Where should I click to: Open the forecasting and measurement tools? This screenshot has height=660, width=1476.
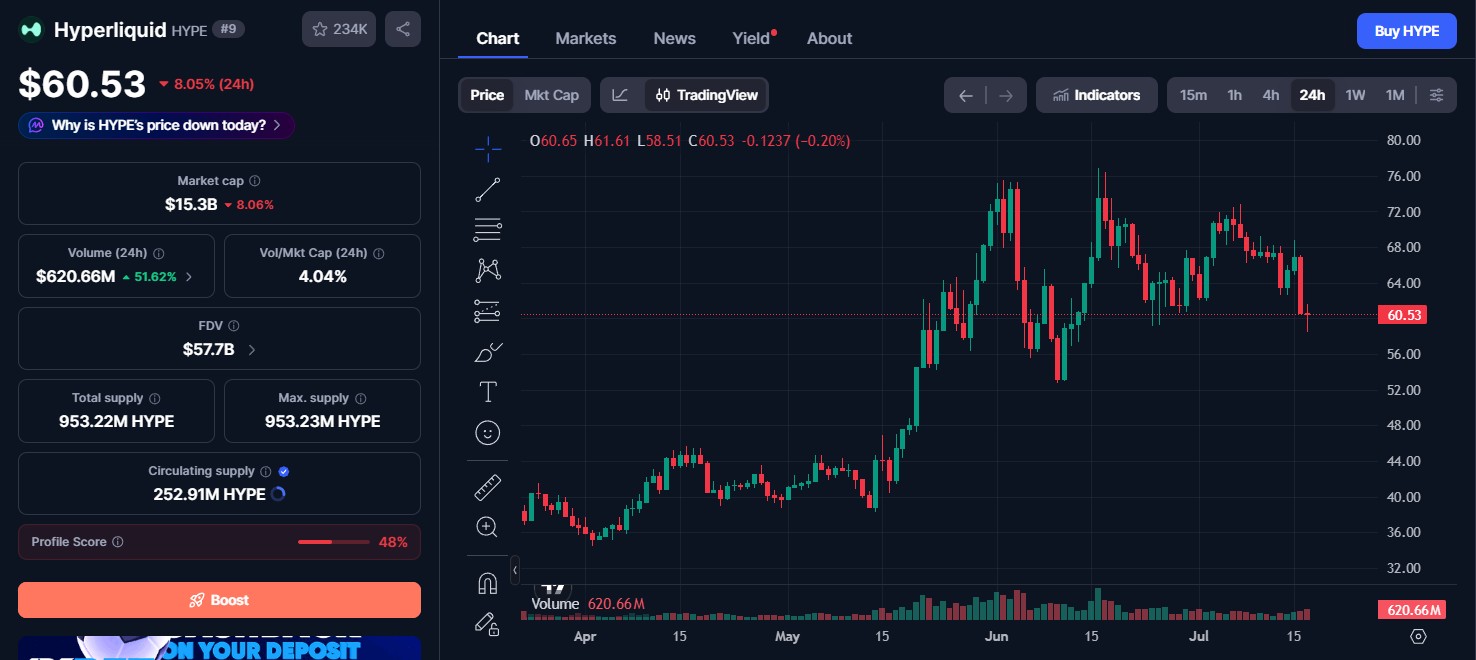[x=488, y=311]
